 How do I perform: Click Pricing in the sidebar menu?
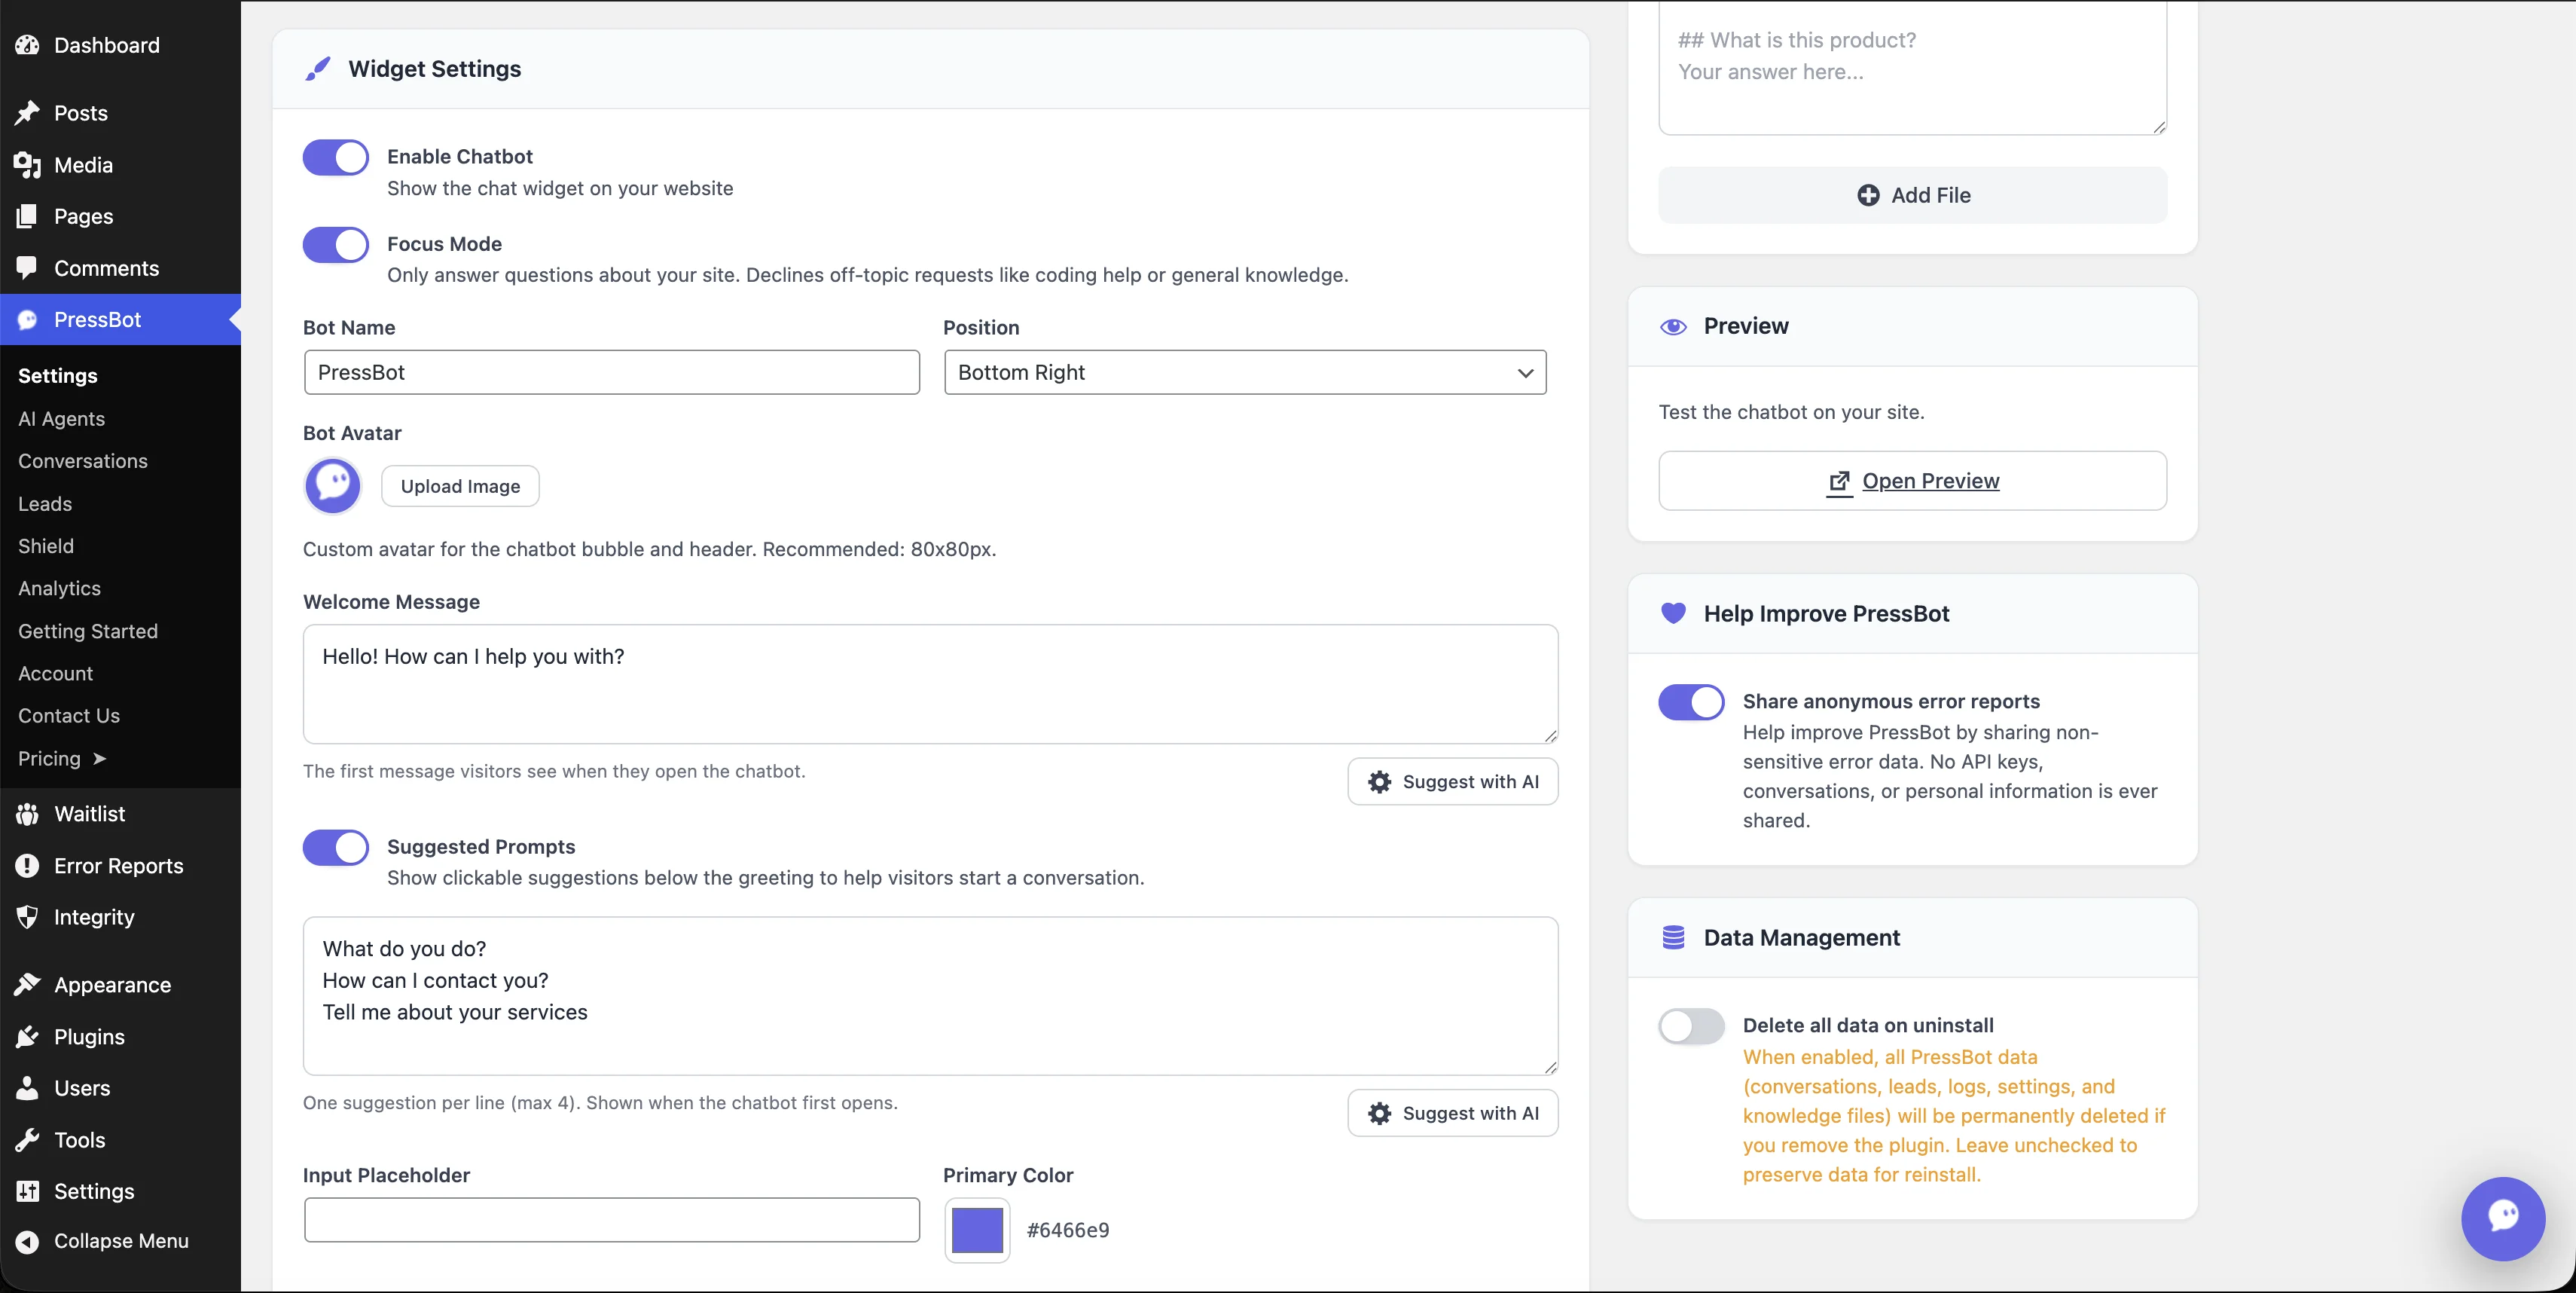click(48, 758)
